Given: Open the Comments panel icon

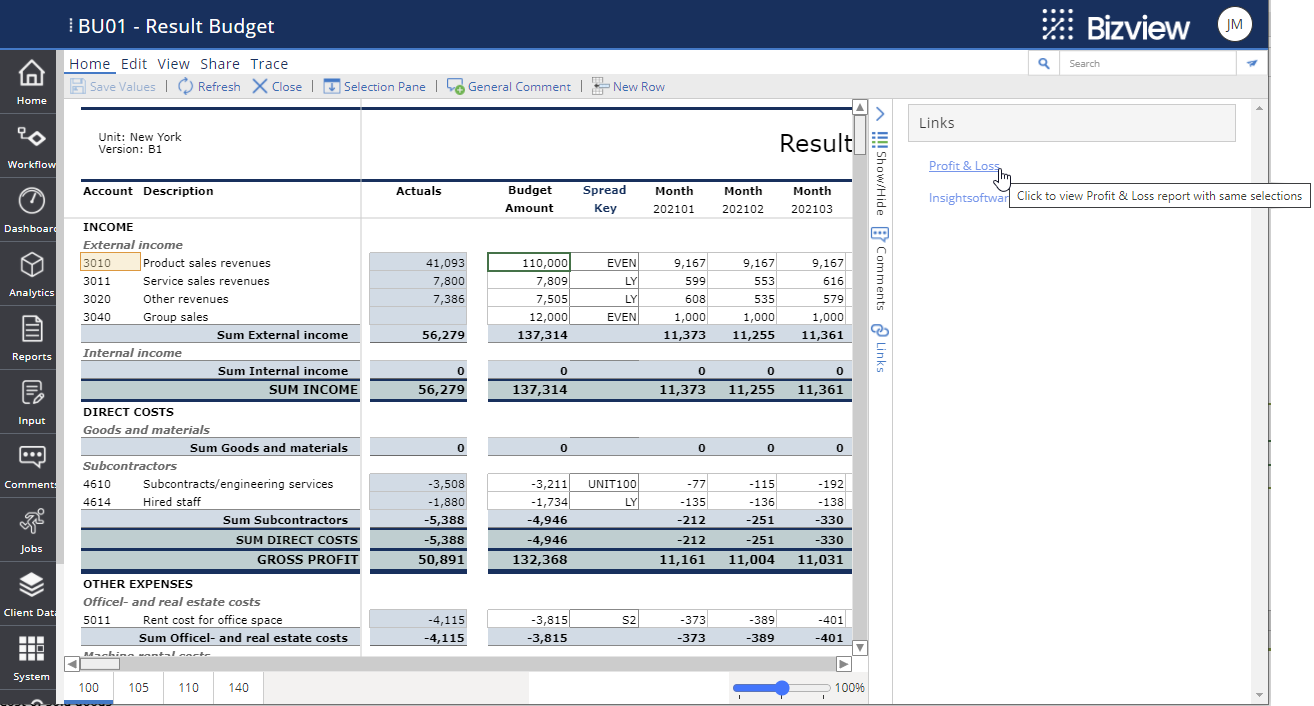Looking at the screenshot, I should [880, 235].
